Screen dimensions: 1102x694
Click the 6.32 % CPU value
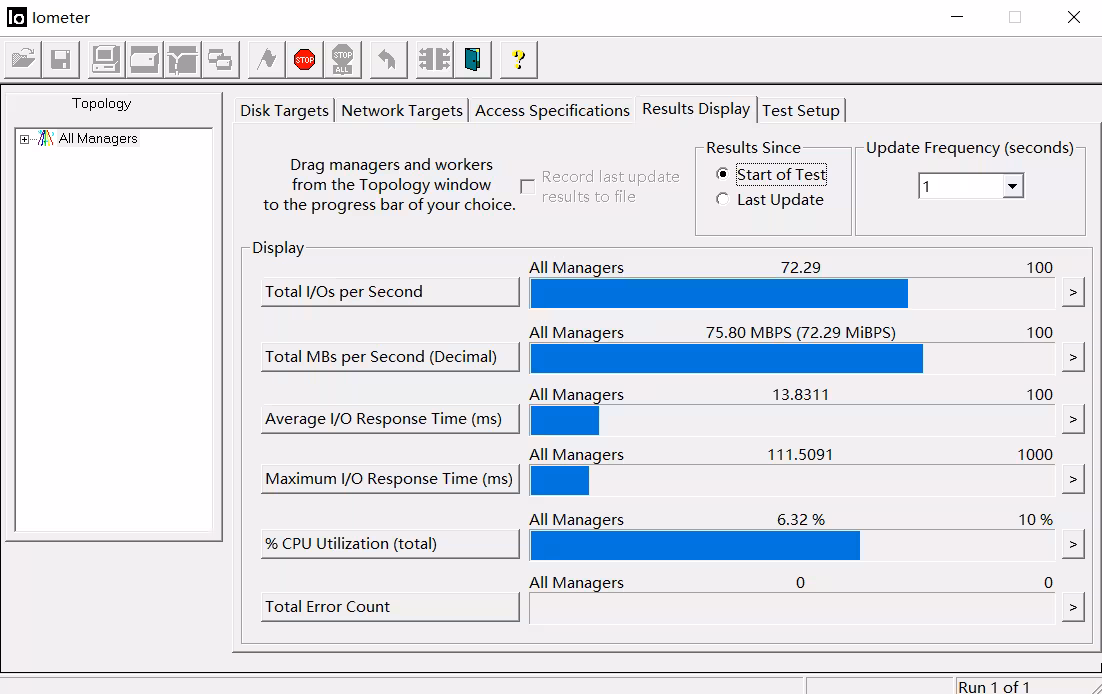pyautogui.click(x=800, y=520)
